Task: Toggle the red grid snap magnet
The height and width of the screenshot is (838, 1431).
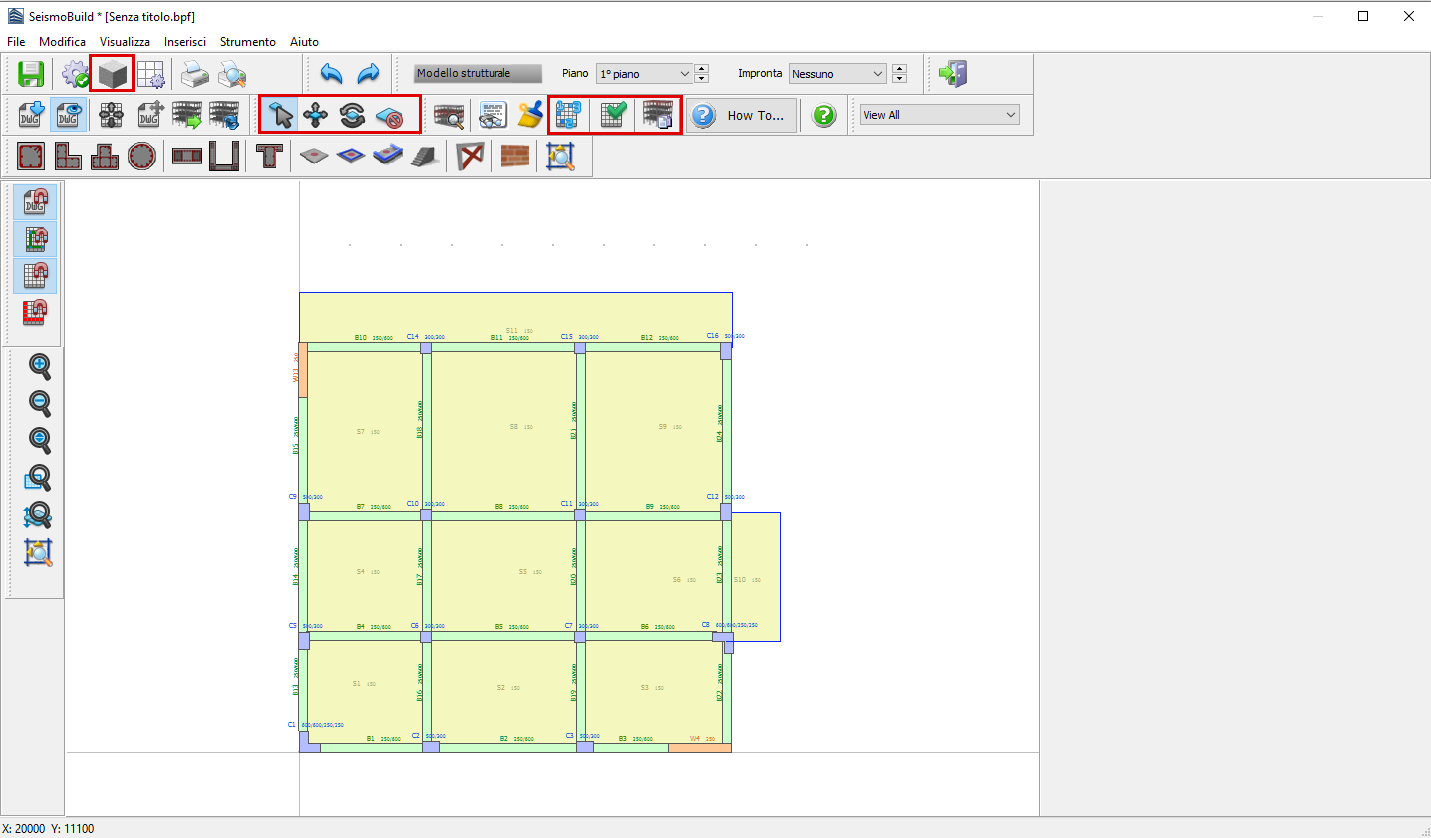Action: [x=36, y=312]
